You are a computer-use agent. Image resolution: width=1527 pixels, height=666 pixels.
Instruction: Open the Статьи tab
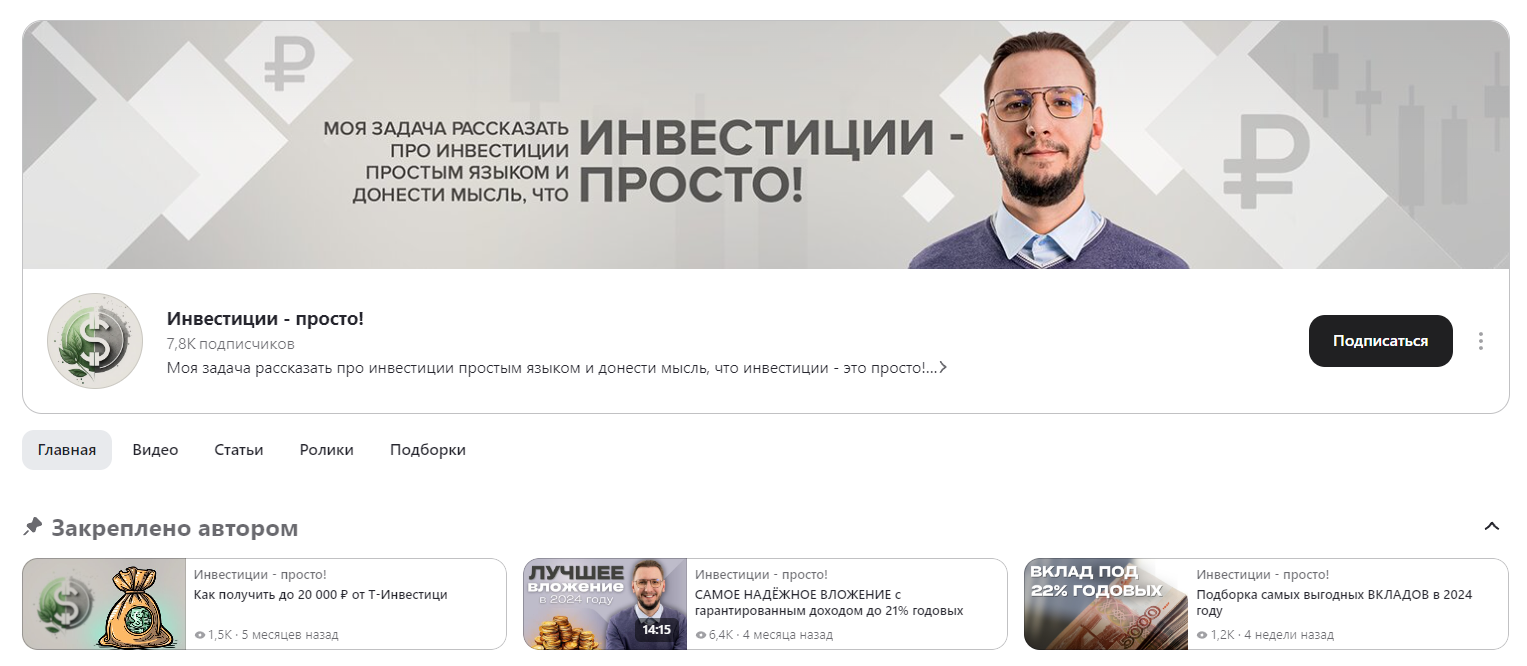[239, 450]
